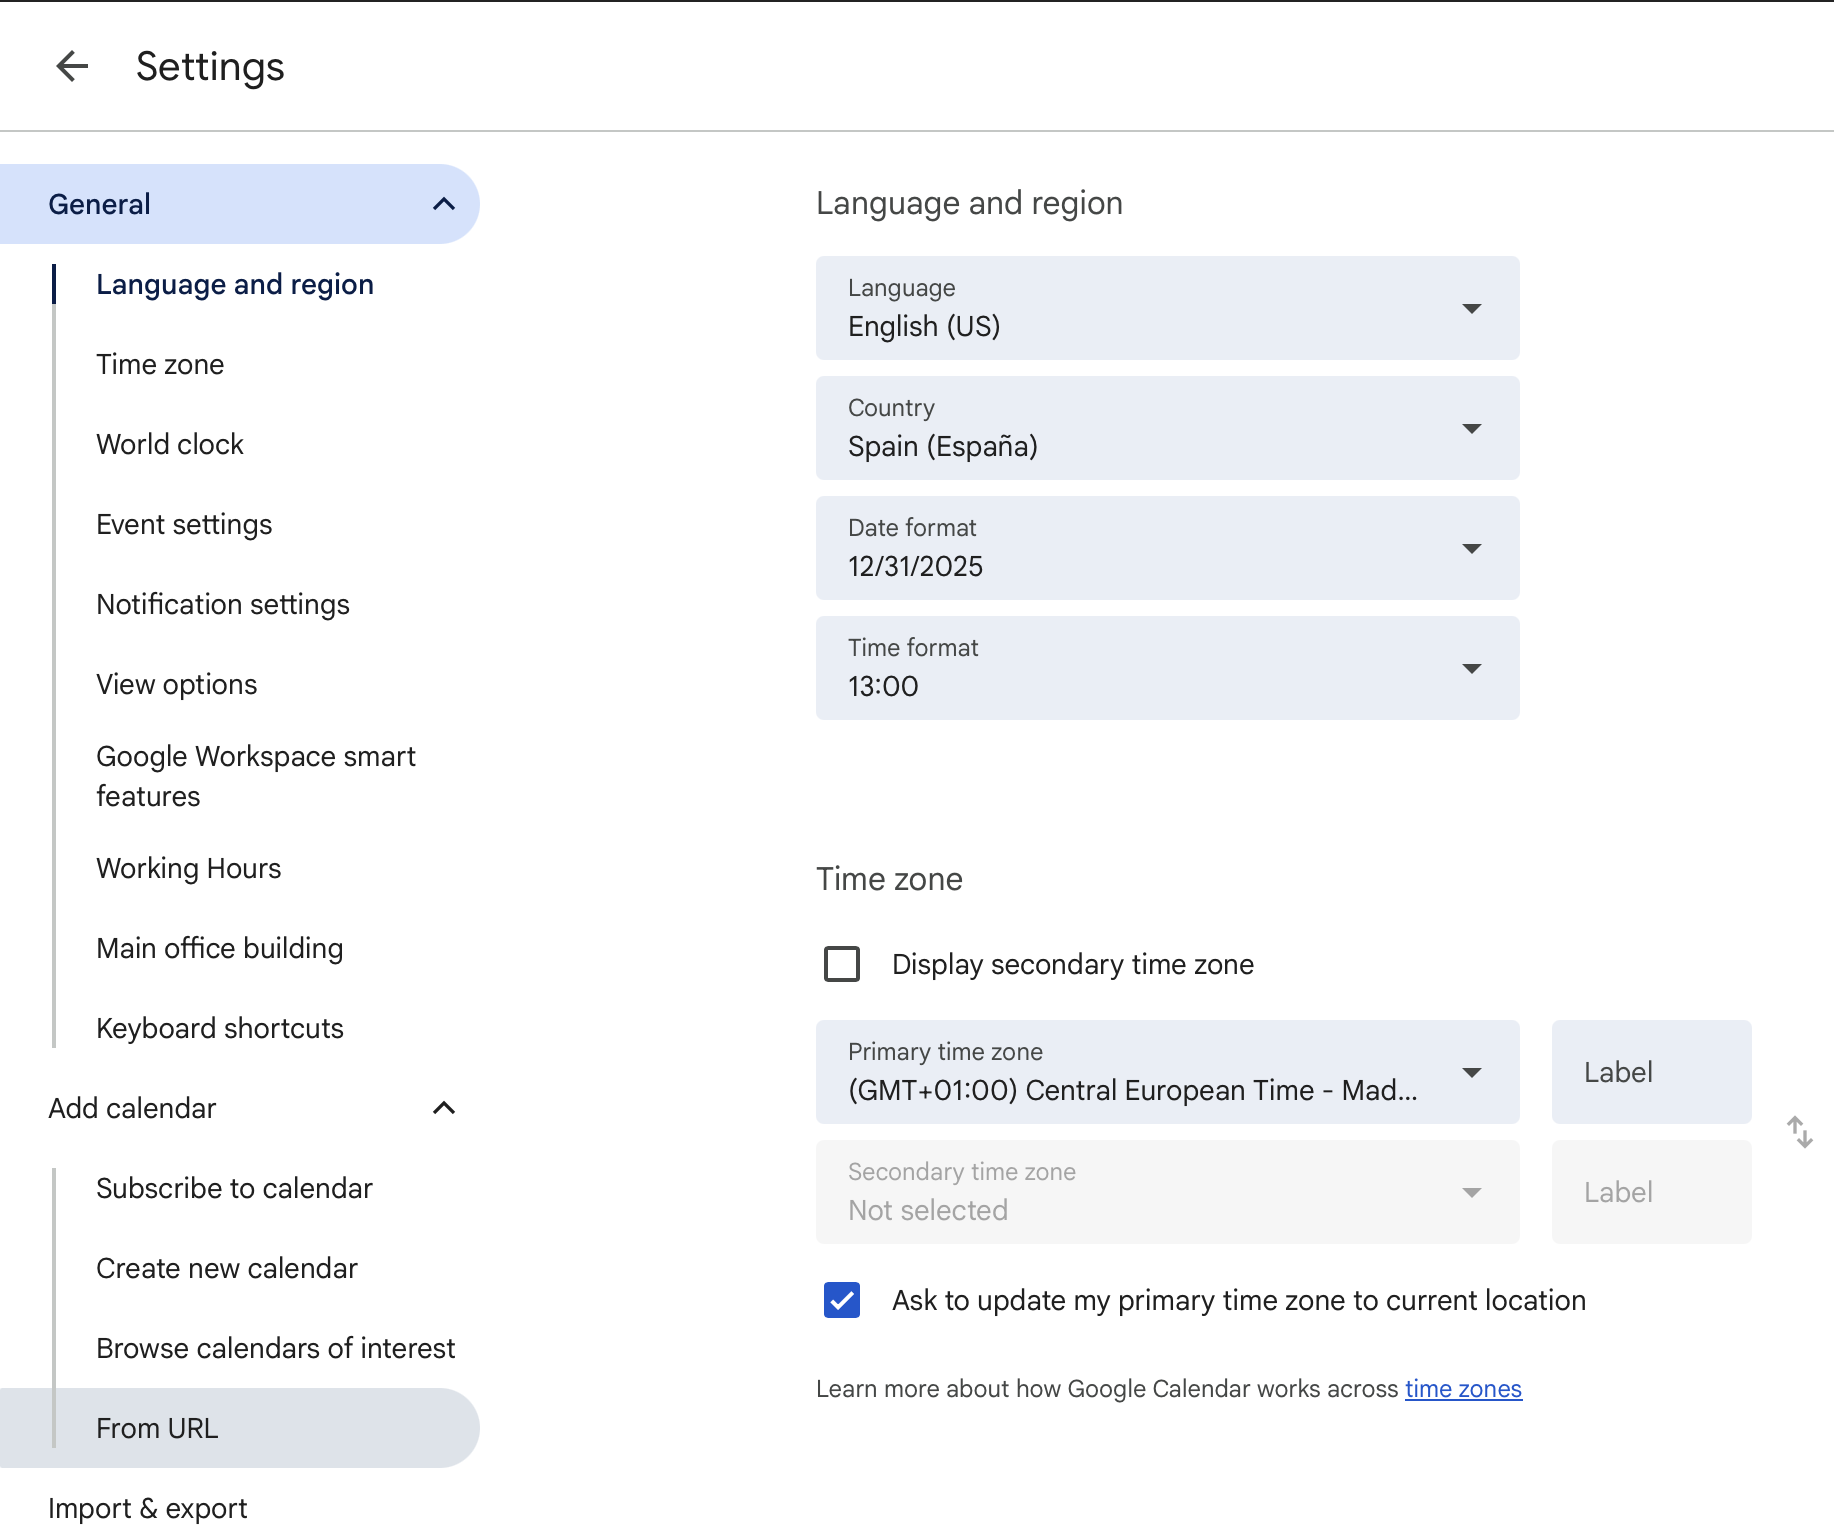Expand the Date format dropdown
Viewport: 1834px width, 1538px height.
click(1471, 548)
